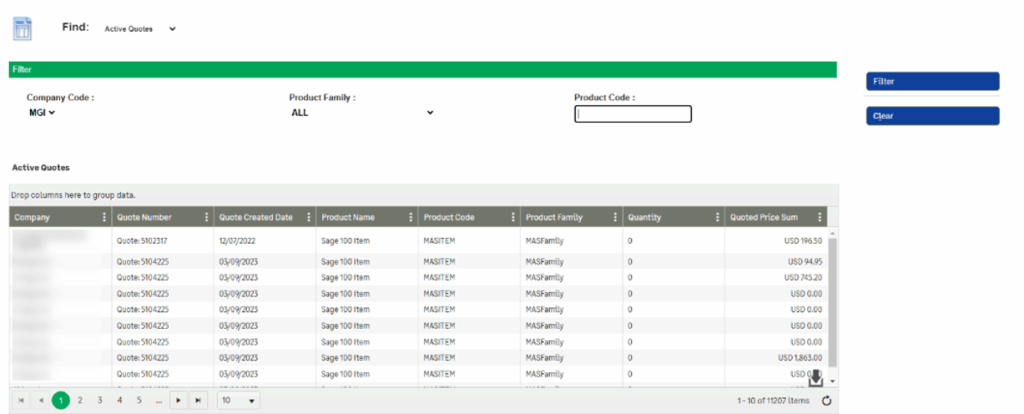Open the Quoted Price Sum column menu
The image size is (1024, 414).
[820, 217]
